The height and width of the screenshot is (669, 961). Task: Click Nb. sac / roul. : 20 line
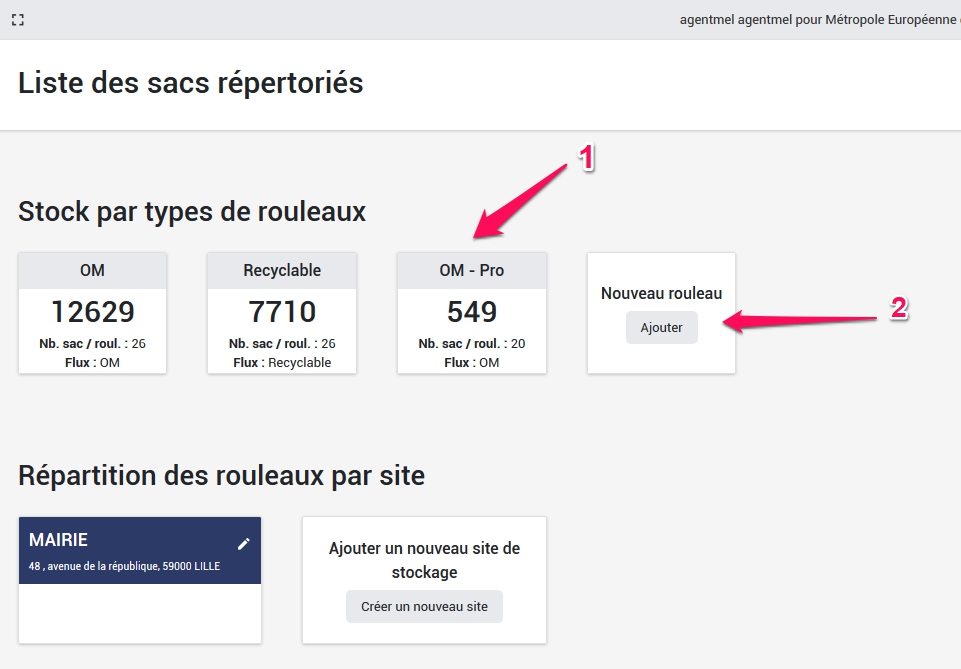471,343
